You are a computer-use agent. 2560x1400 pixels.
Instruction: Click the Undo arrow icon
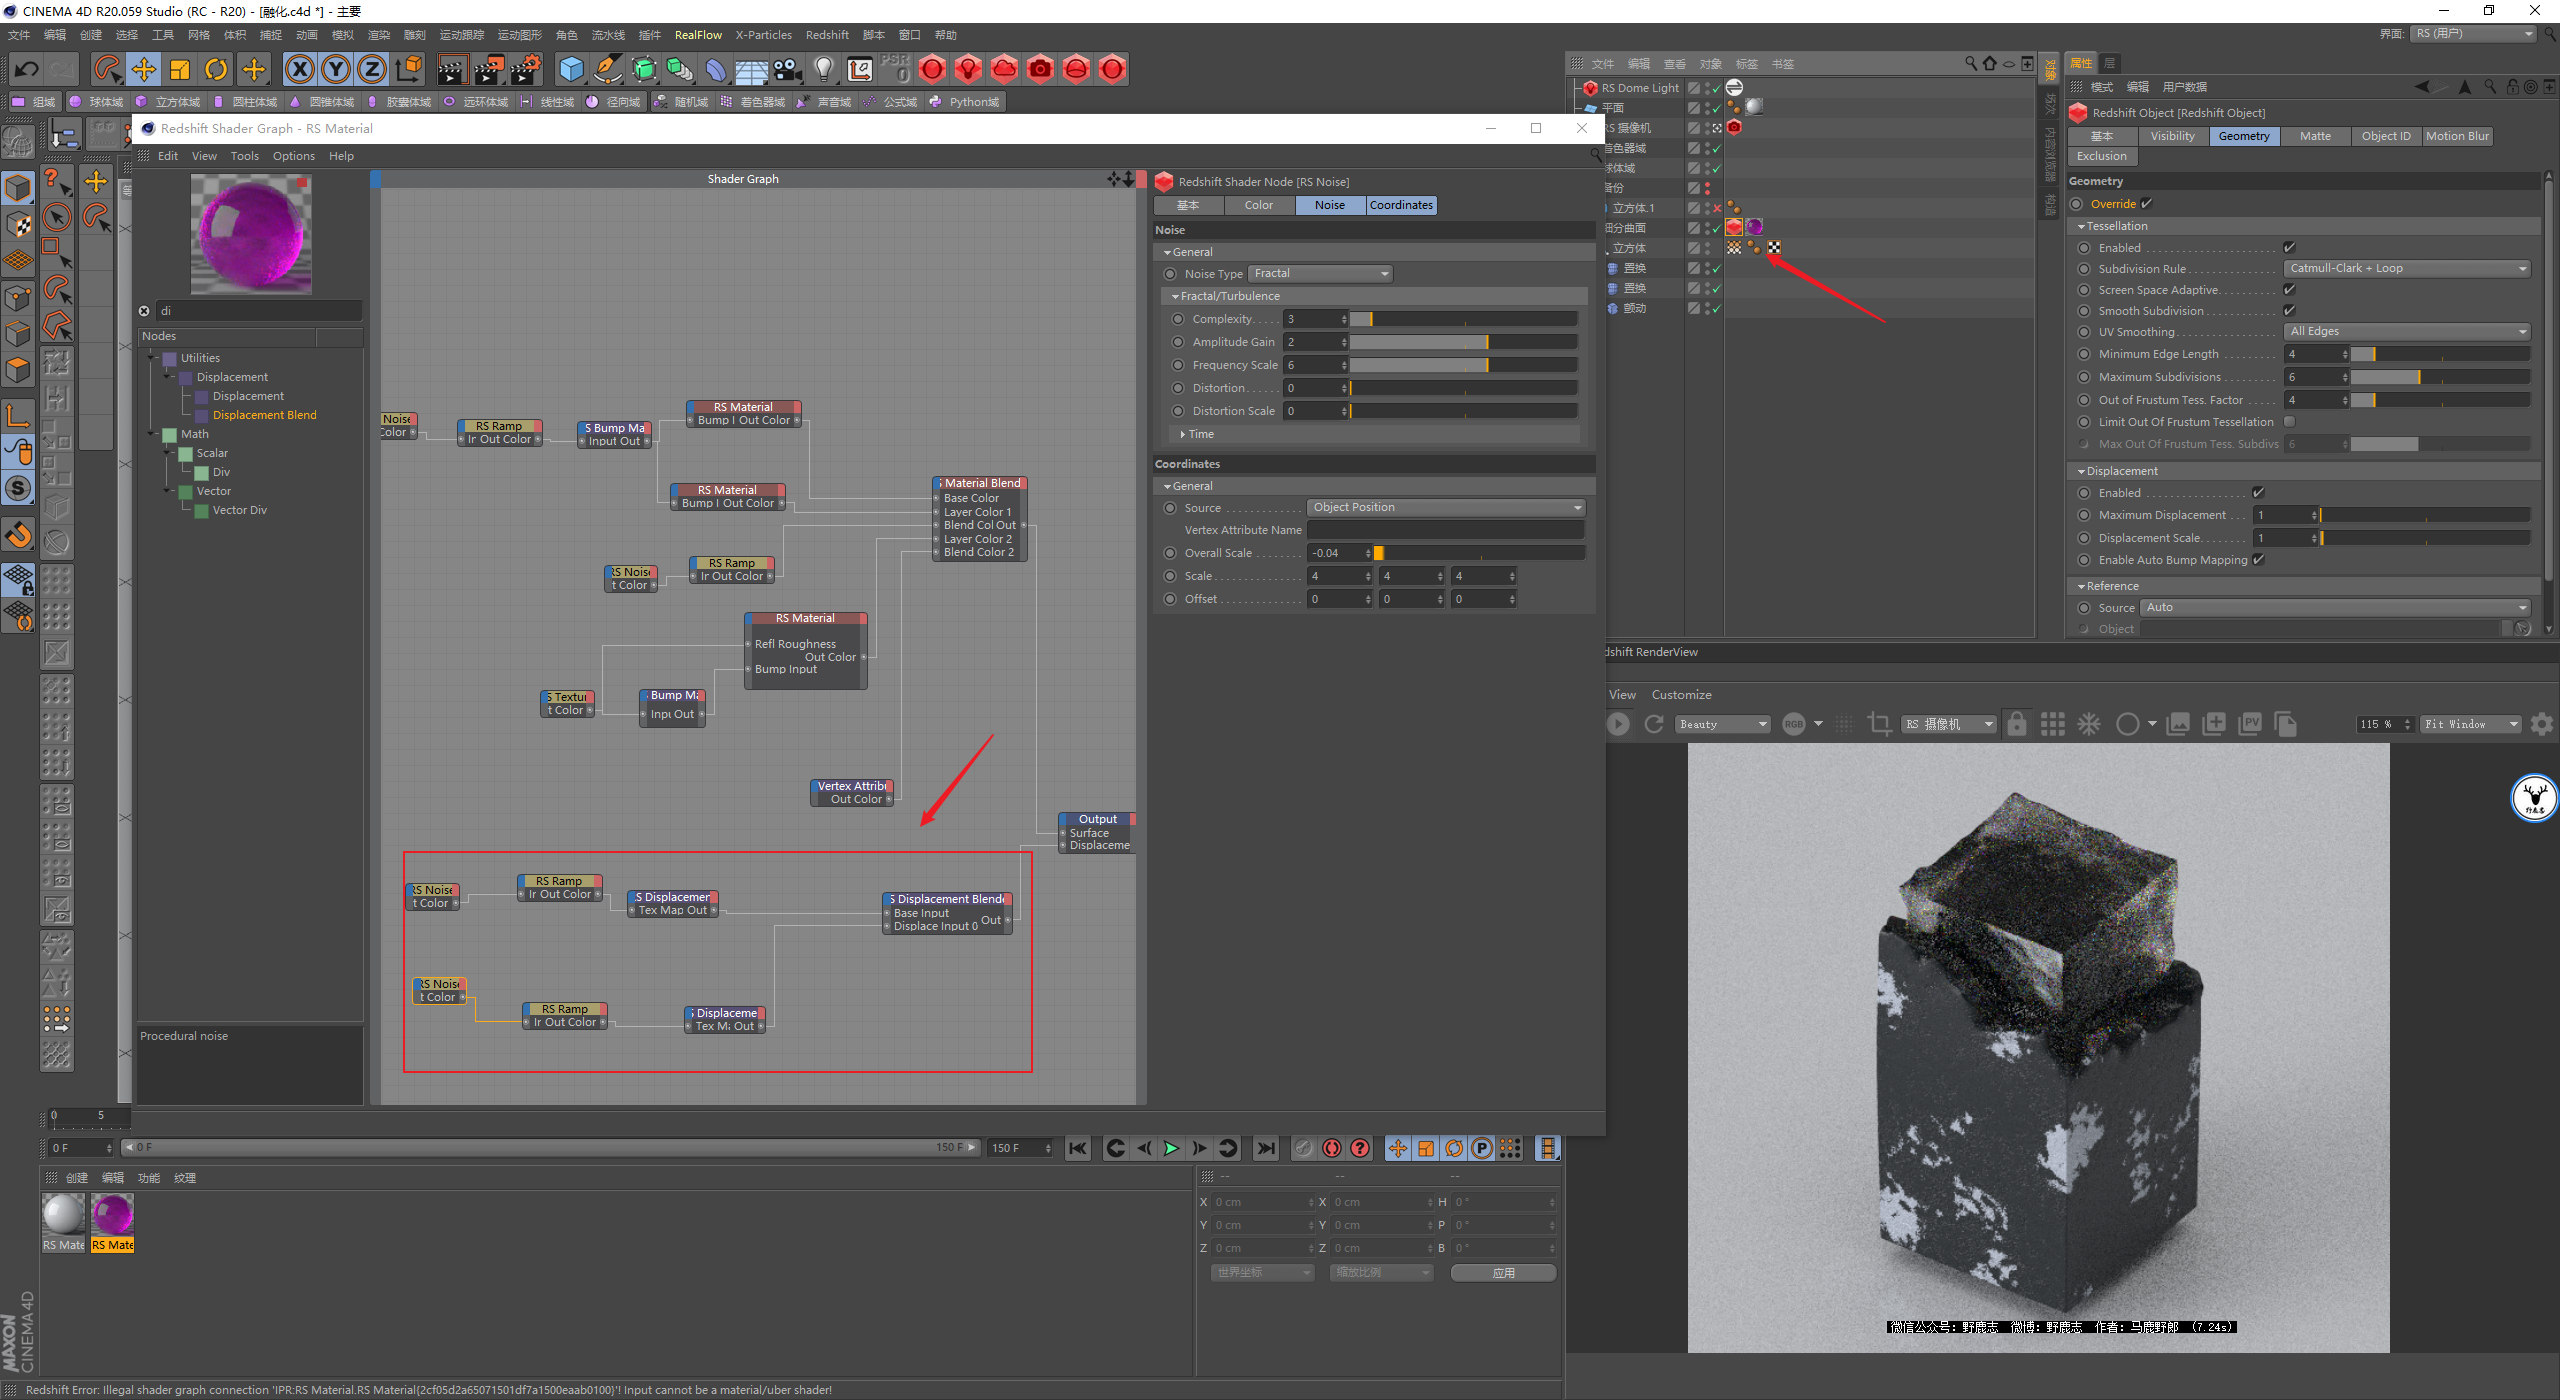coord(26,69)
